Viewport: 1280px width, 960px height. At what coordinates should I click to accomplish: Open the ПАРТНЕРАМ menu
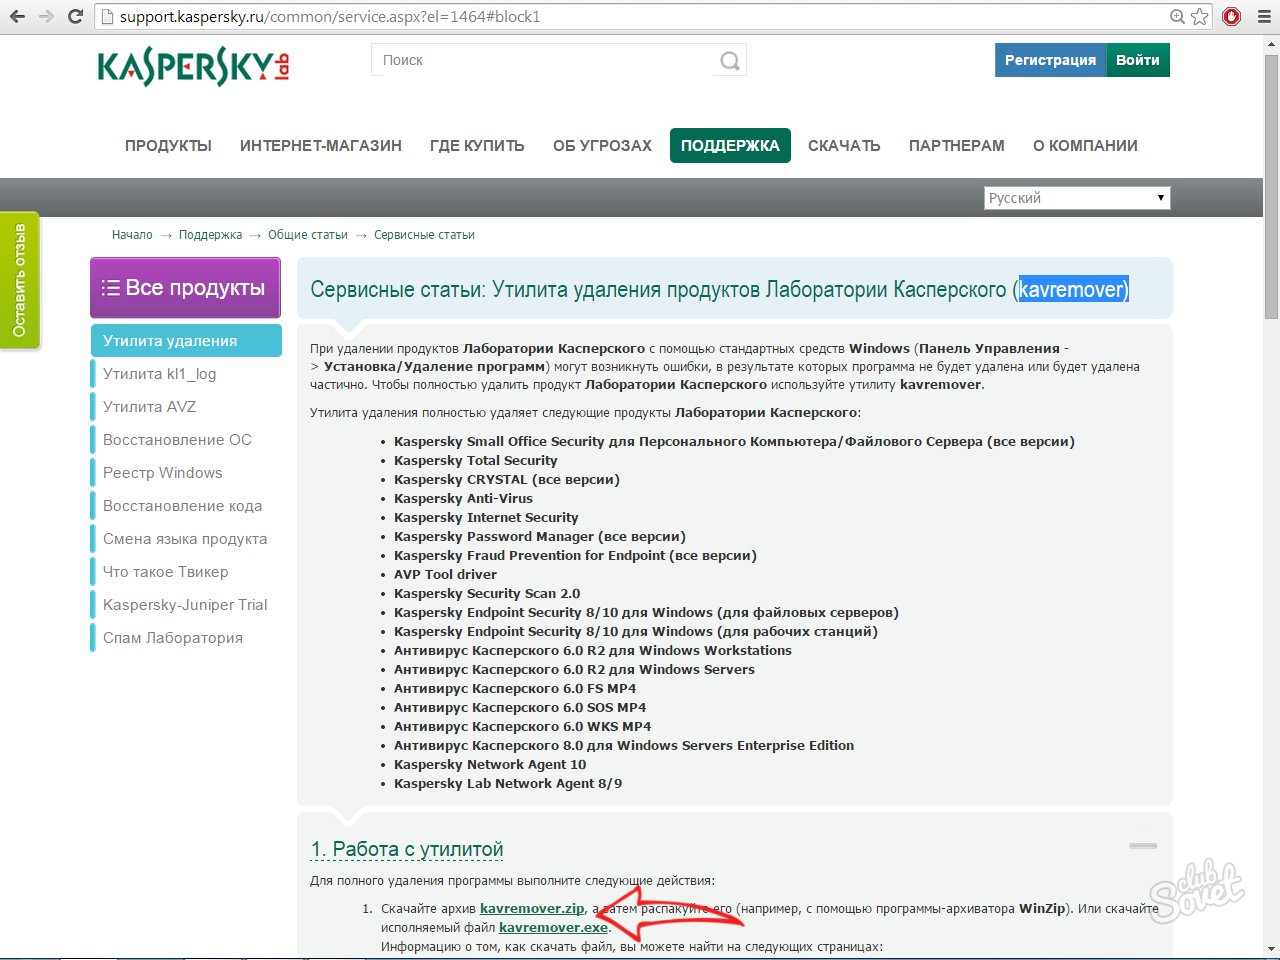click(957, 146)
